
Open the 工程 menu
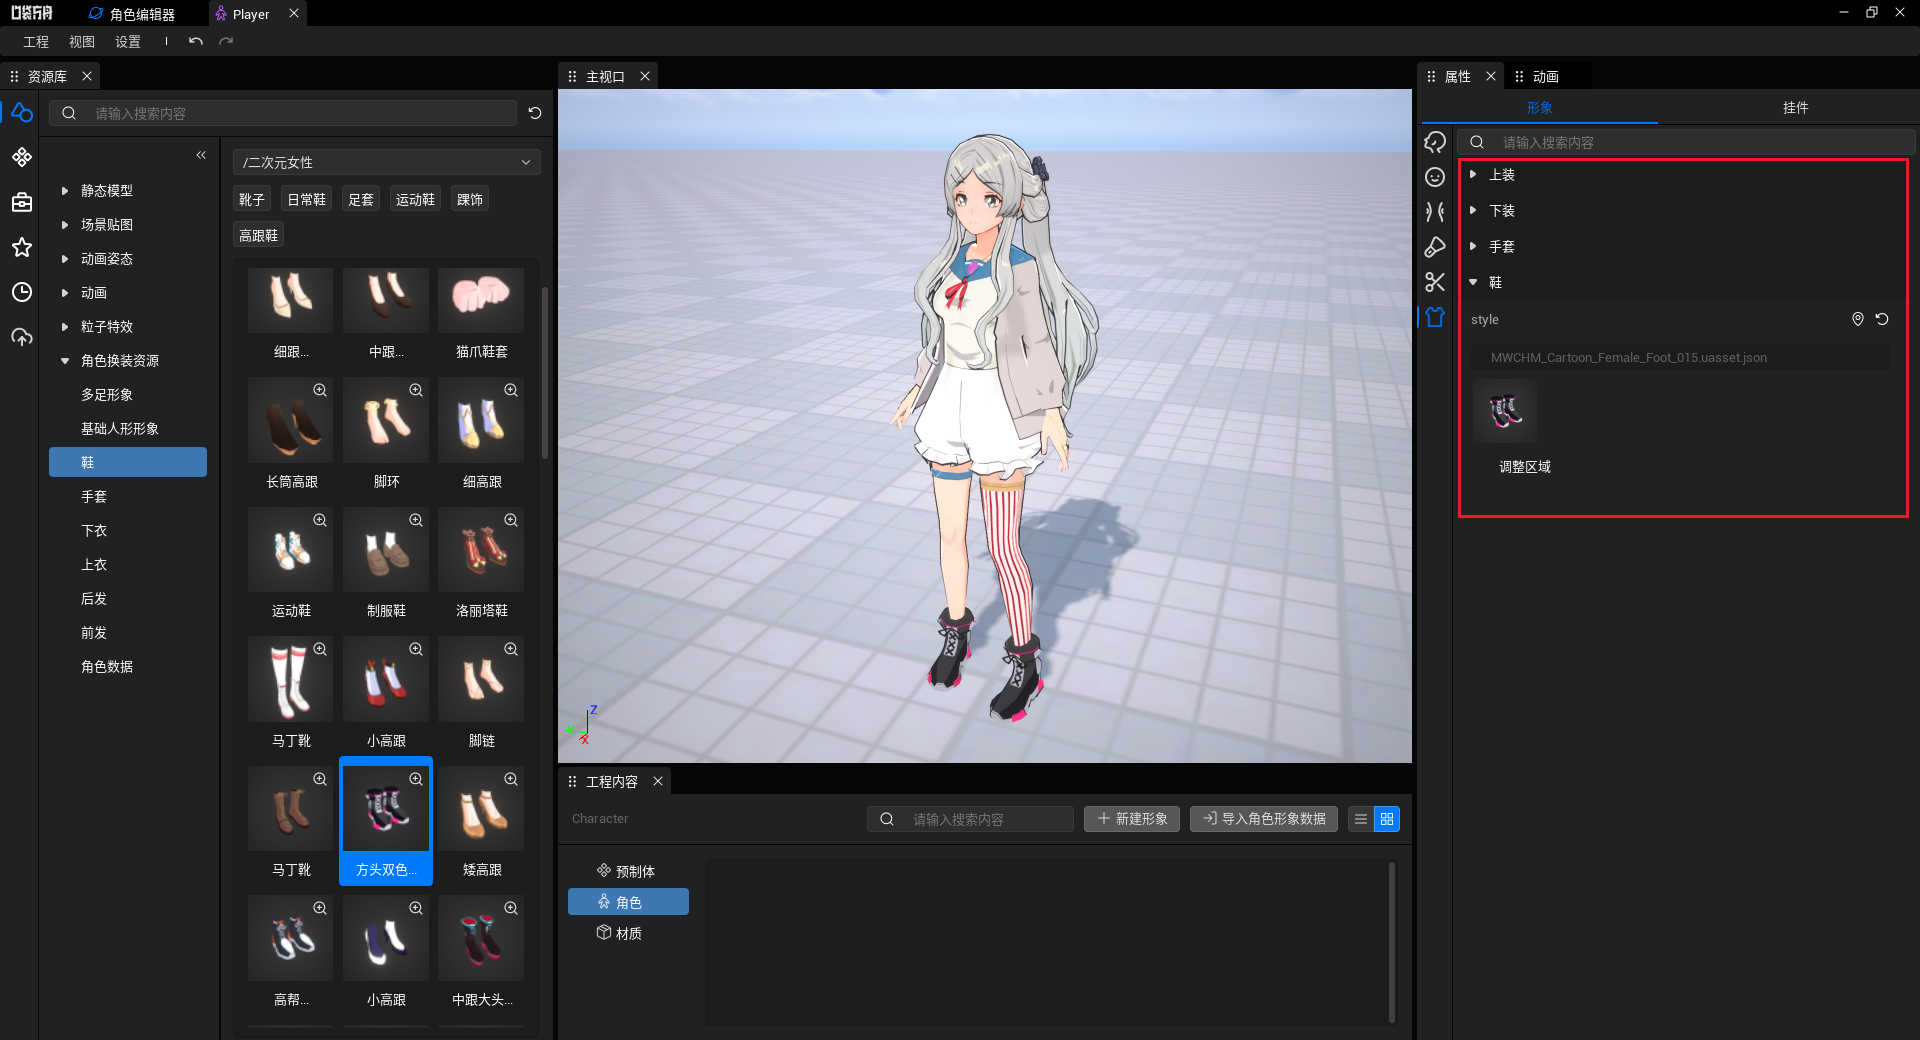(x=36, y=42)
